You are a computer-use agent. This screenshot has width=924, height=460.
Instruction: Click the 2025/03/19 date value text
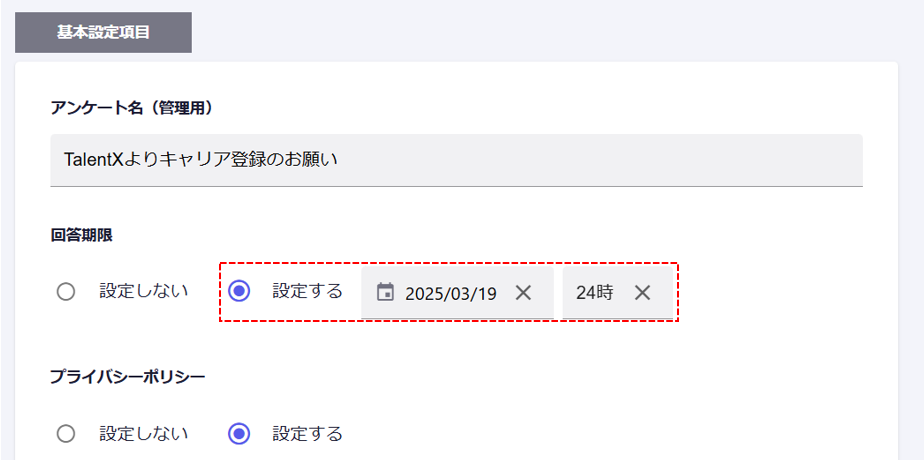click(450, 293)
